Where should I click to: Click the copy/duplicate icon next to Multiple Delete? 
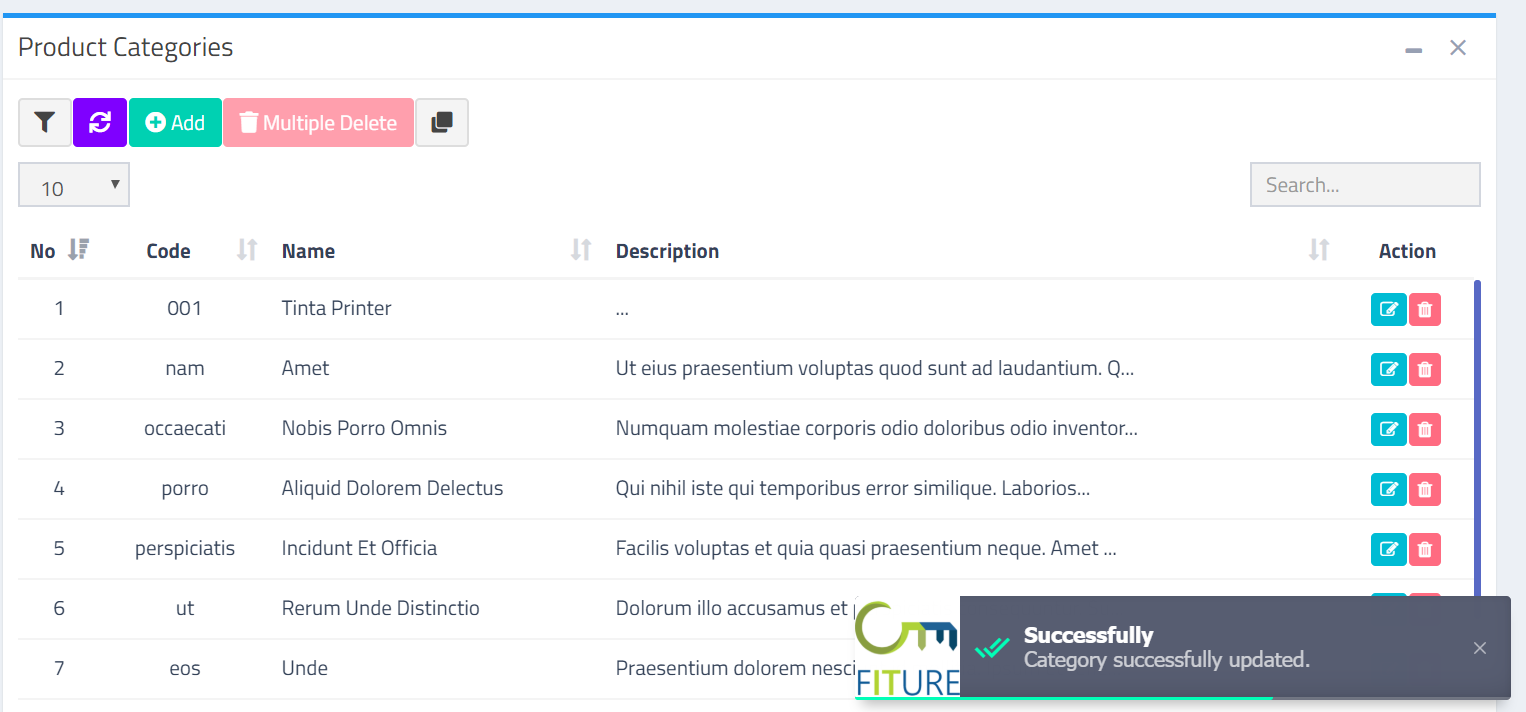[442, 122]
